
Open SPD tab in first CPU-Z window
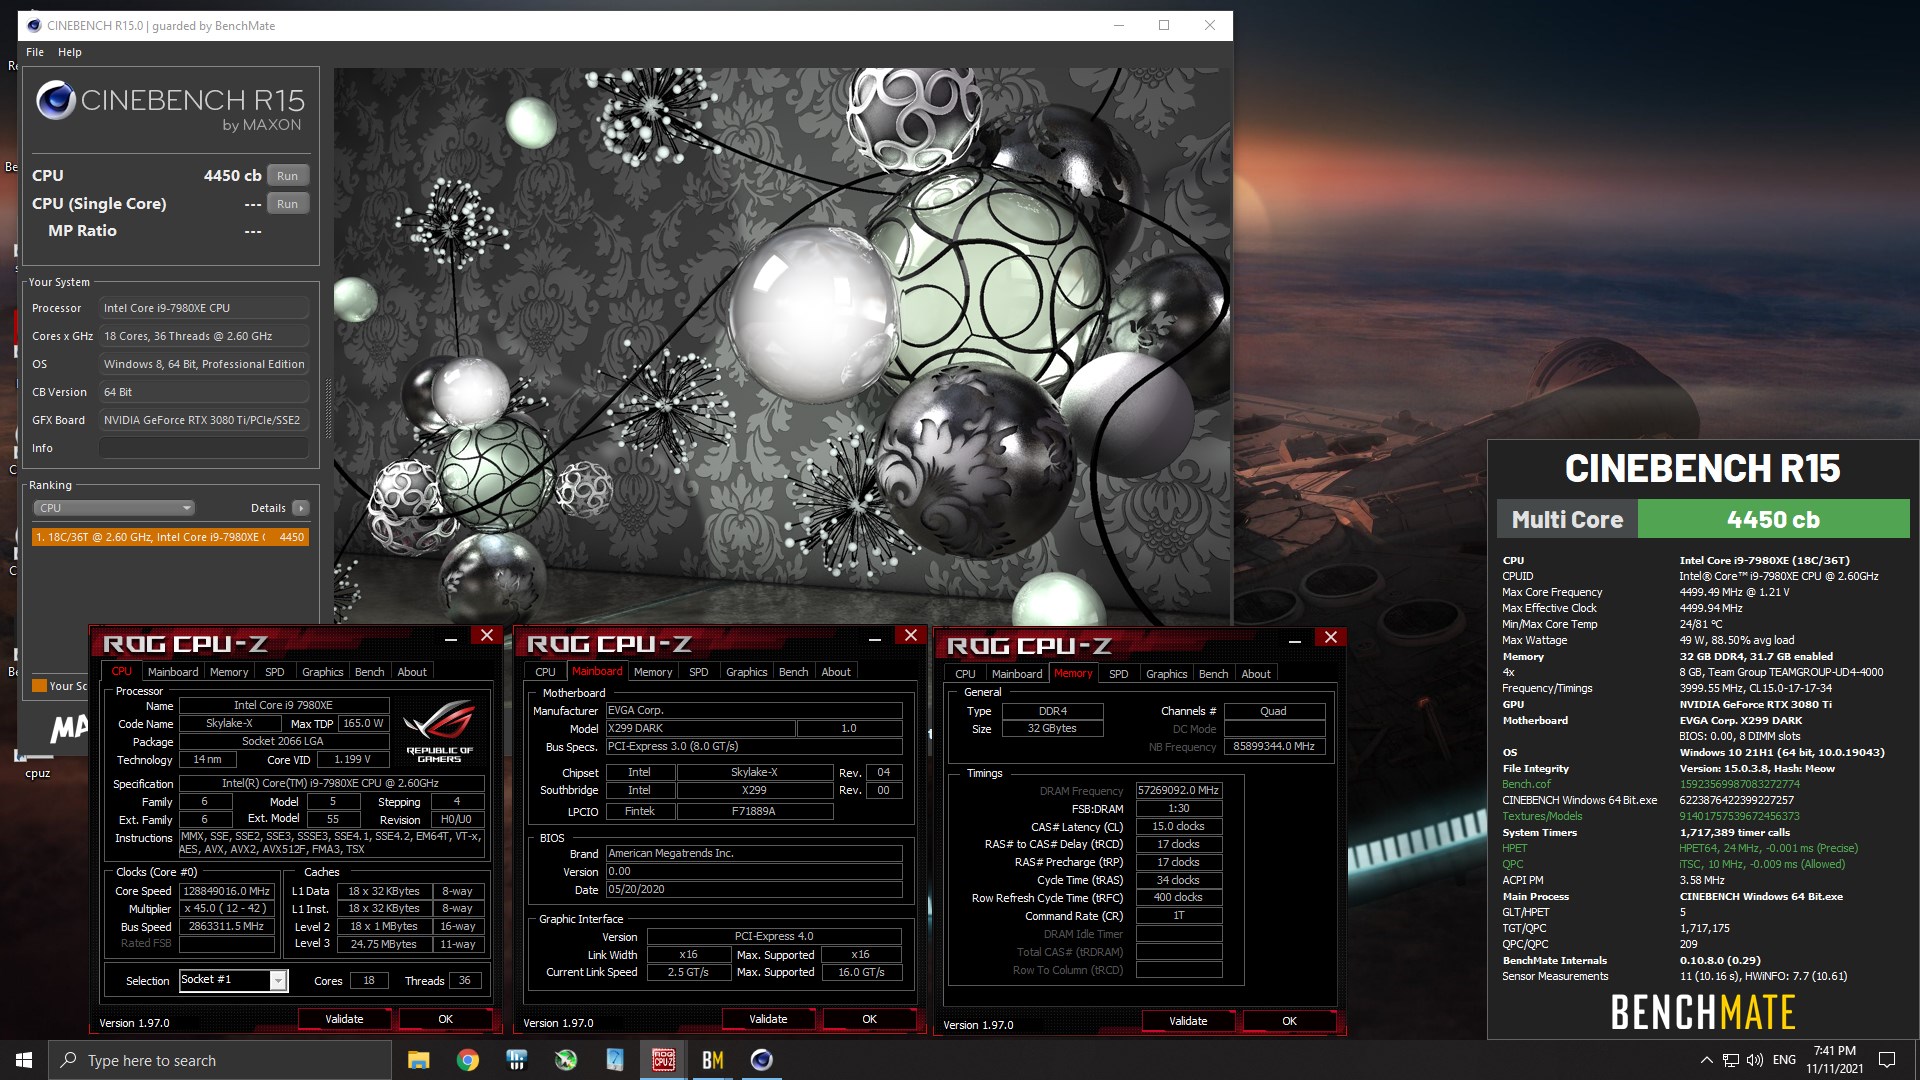275,672
